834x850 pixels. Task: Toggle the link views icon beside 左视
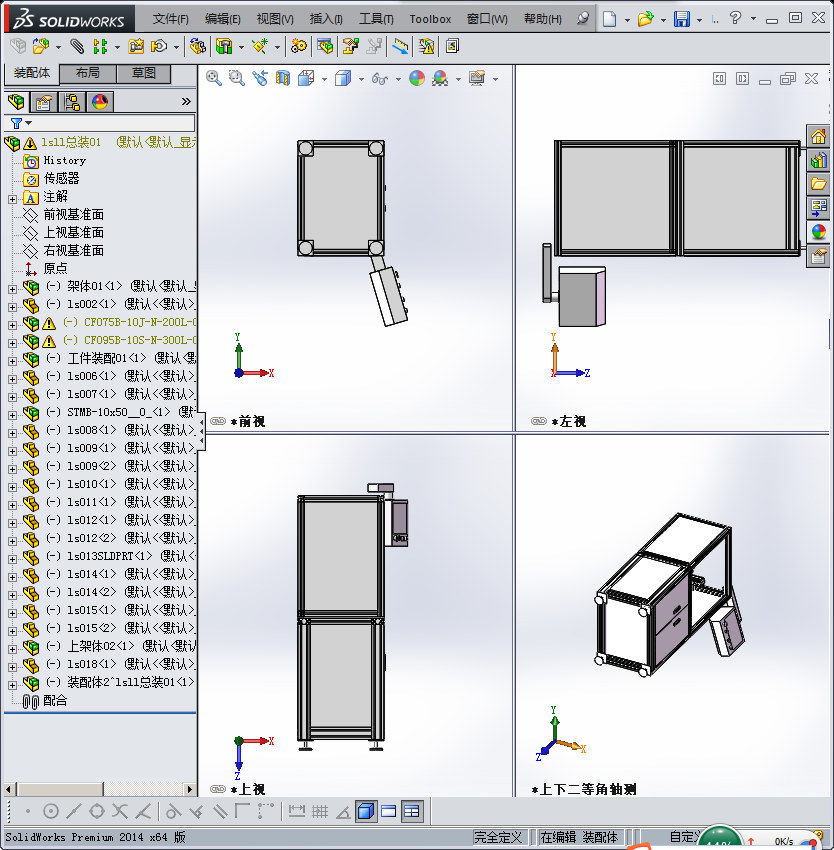tap(539, 421)
